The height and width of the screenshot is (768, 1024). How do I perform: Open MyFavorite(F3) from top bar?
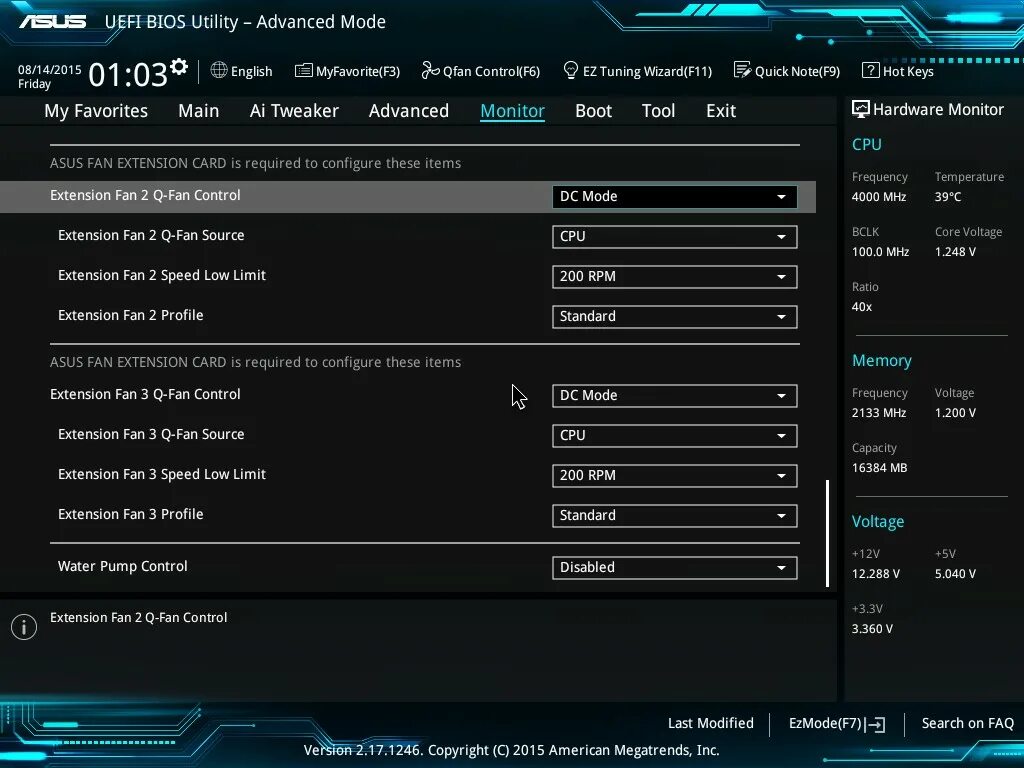[347, 71]
